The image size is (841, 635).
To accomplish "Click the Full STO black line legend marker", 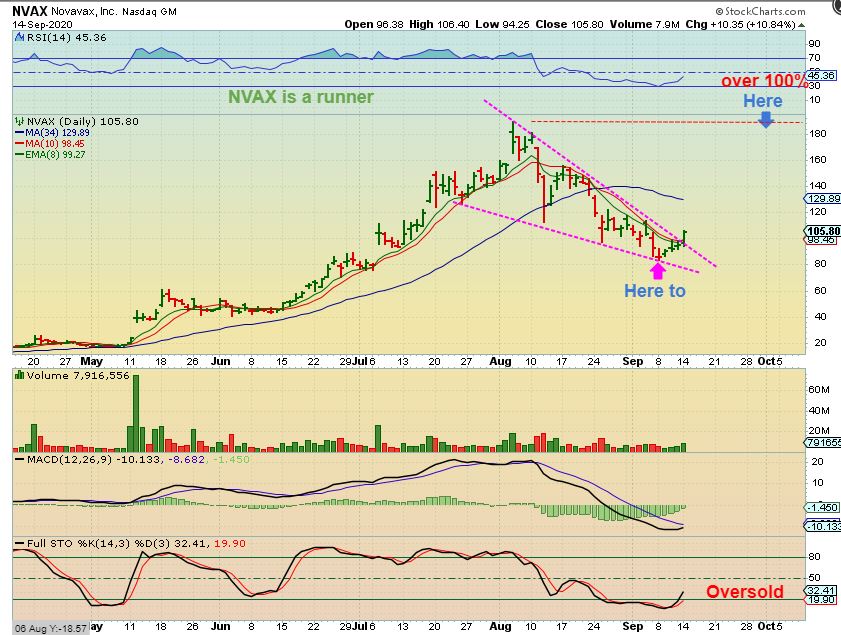I will point(20,543).
